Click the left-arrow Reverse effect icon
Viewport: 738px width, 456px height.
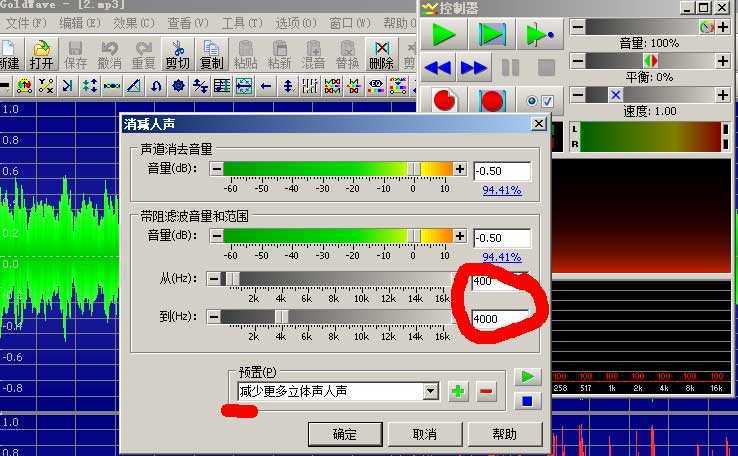266,86
